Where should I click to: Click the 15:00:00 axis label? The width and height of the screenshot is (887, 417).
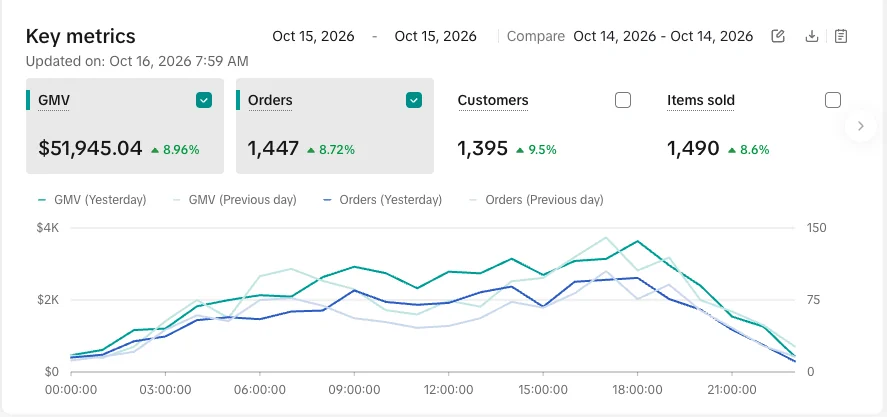[543, 390]
